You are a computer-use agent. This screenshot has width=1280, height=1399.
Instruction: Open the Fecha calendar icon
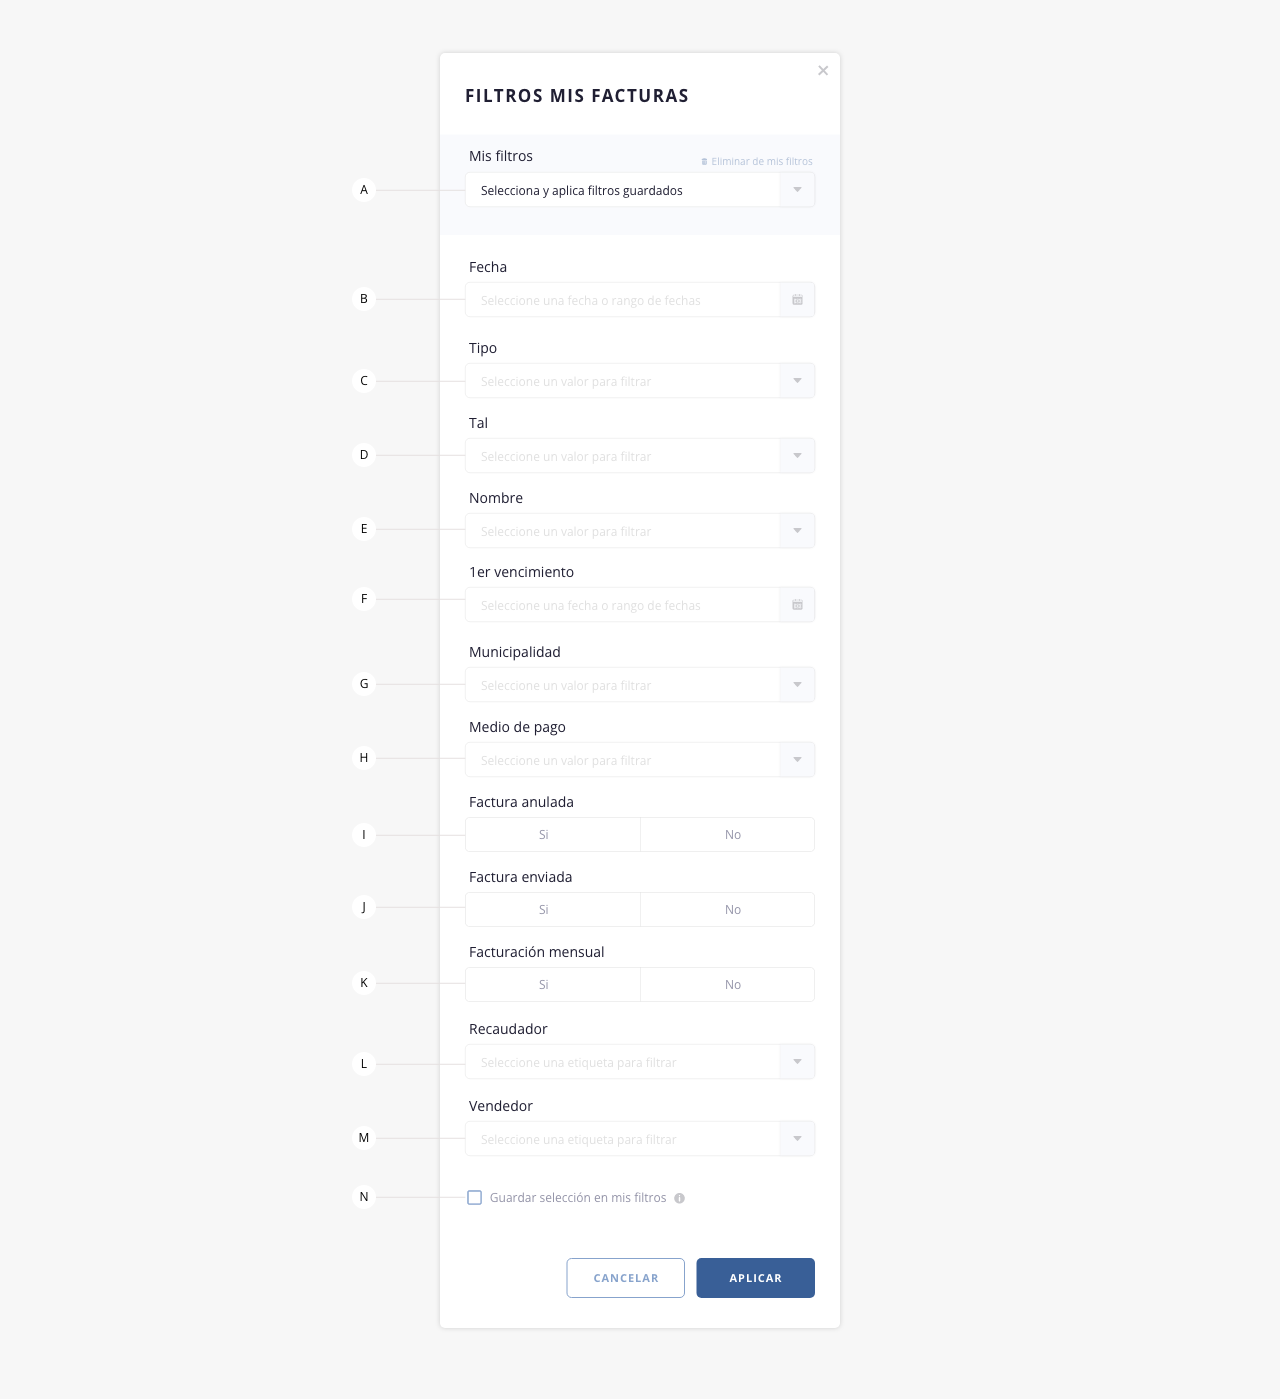(x=797, y=300)
